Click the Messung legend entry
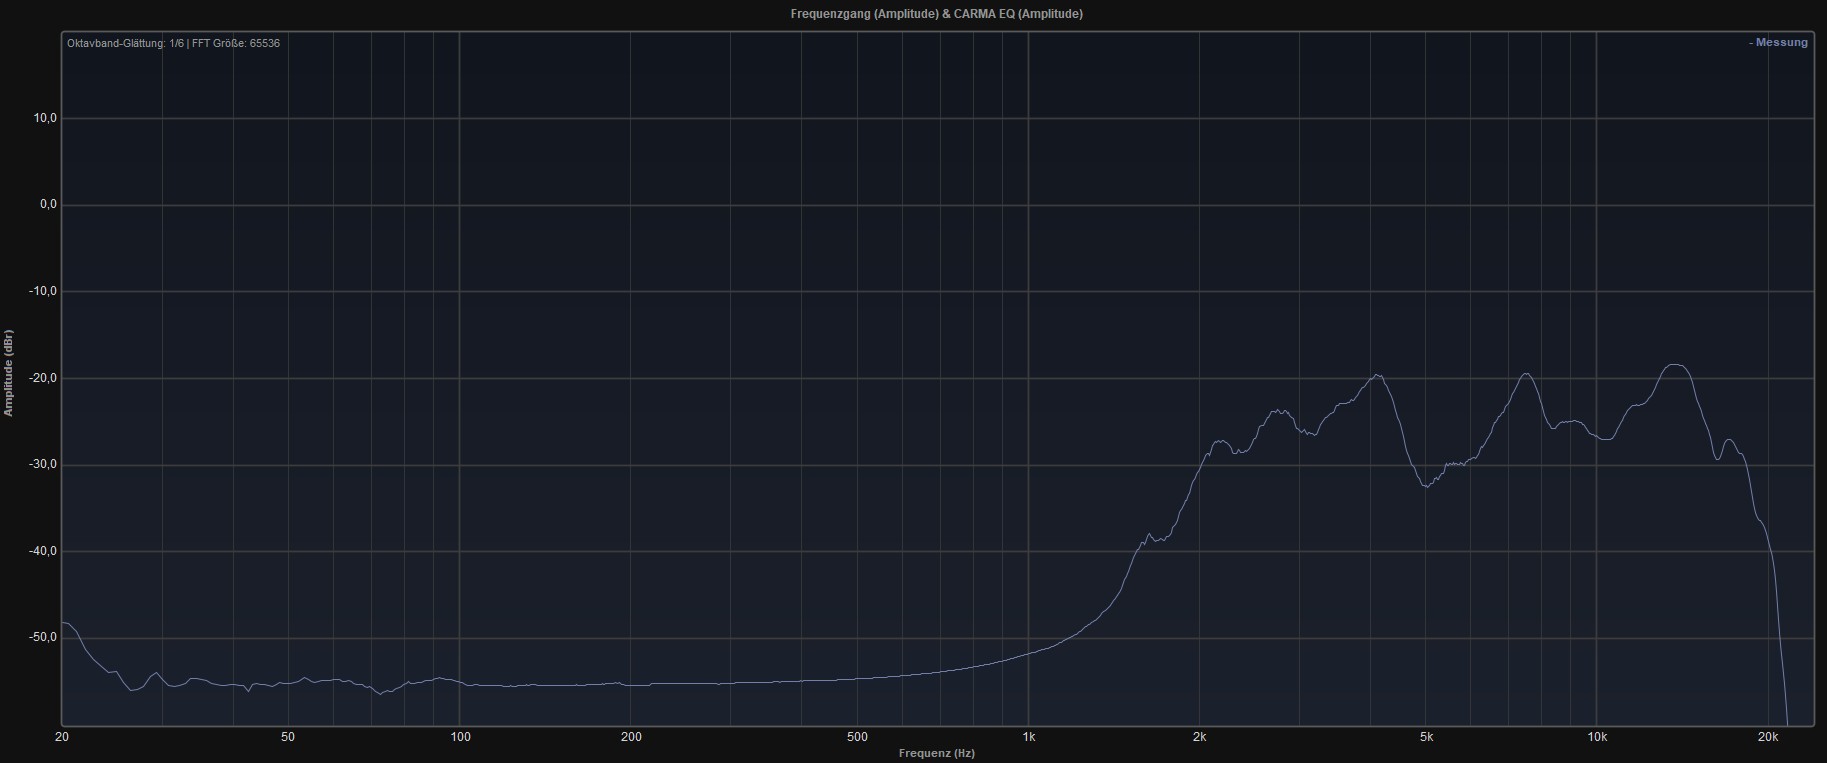The width and height of the screenshot is (1827, 763). (1778, 43)
